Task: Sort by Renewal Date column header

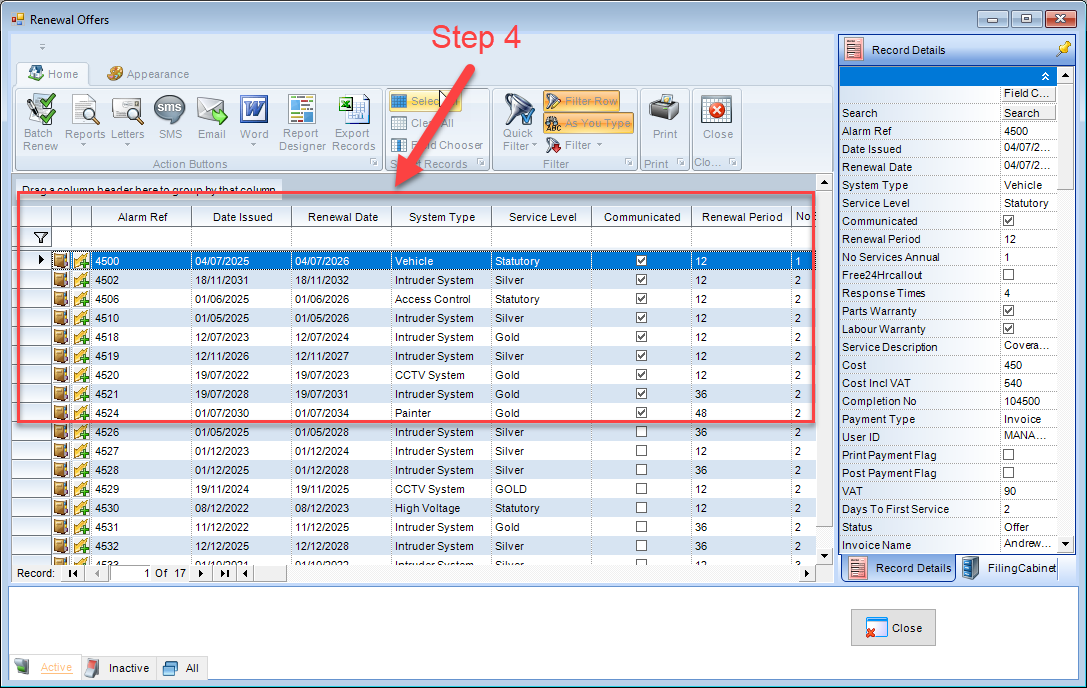Action: click(x=342, y=217)
